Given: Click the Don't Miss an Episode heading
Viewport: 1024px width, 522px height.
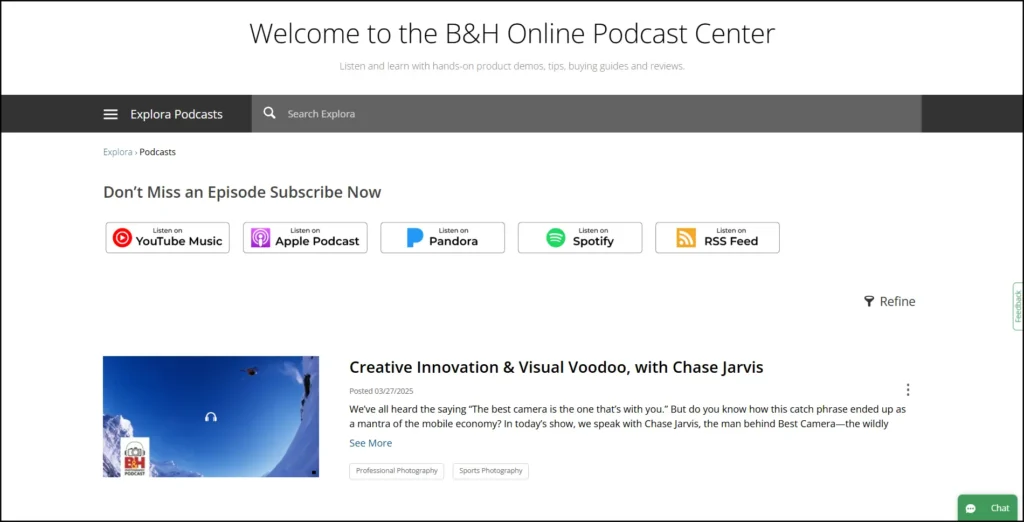Looking at the screenshot, I should tap(242, 193).
